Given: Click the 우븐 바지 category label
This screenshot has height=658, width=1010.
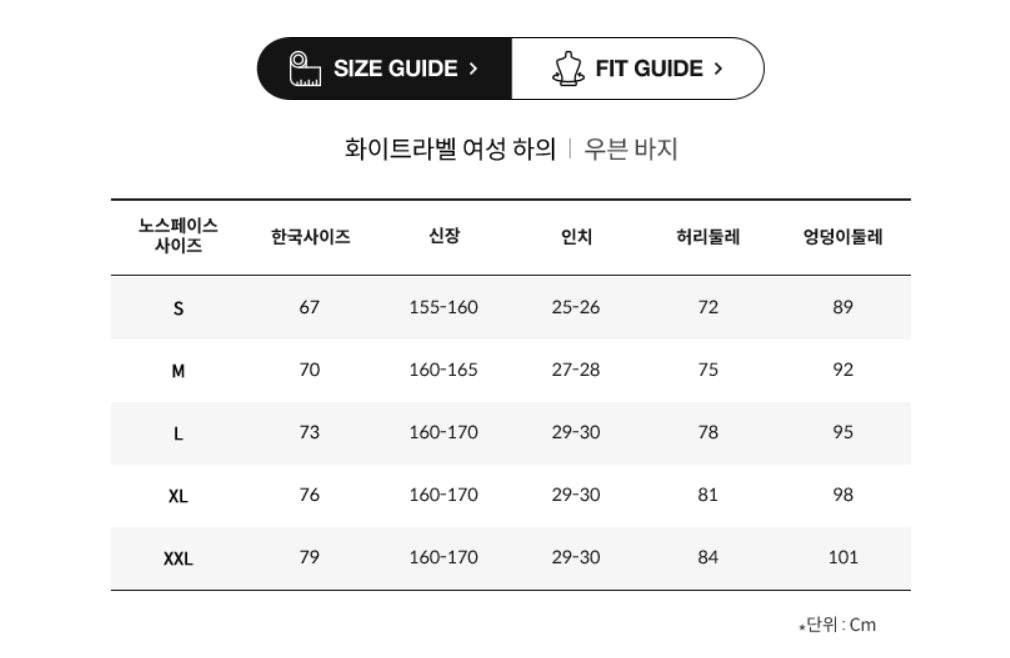Looking at the screenshot, I should point(631,150).
